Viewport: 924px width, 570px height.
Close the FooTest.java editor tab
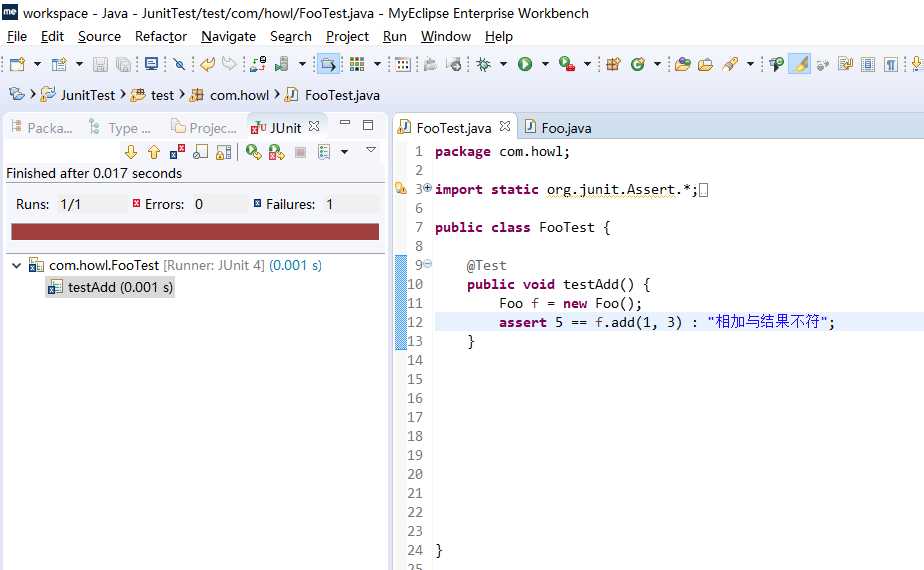tap(505, 126)
